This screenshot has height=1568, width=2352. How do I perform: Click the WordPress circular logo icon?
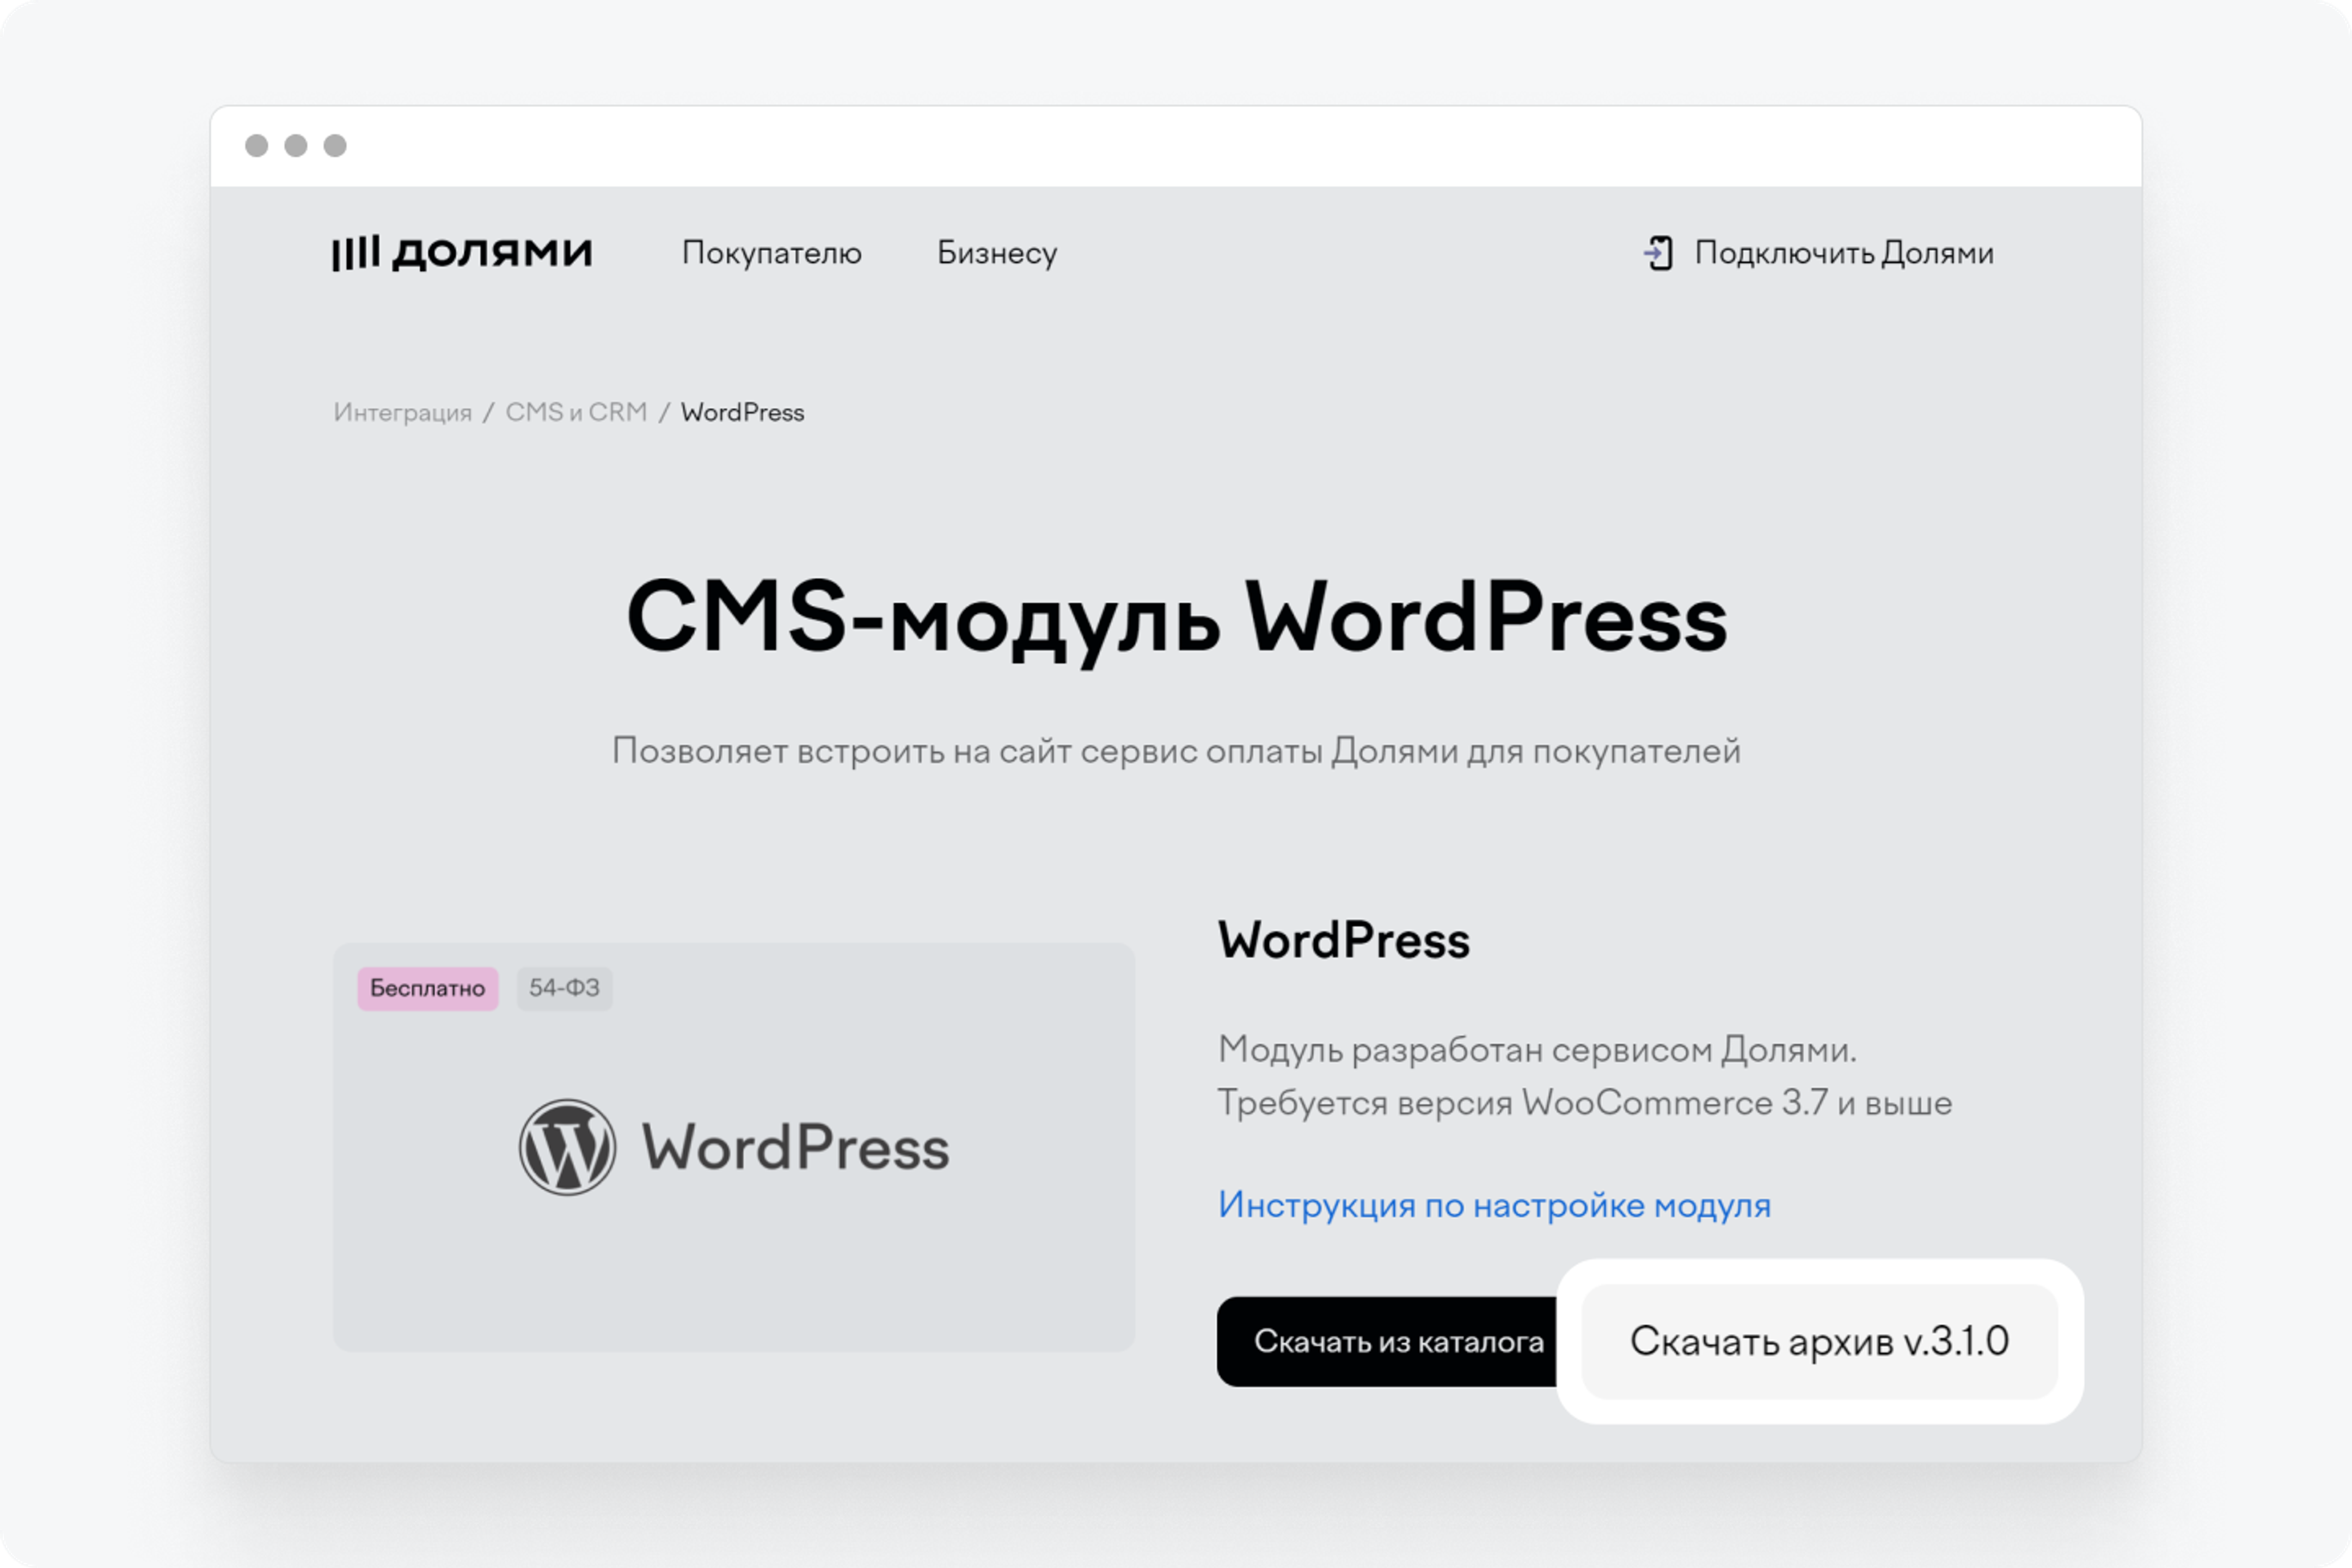click(x=567, y=1147)
